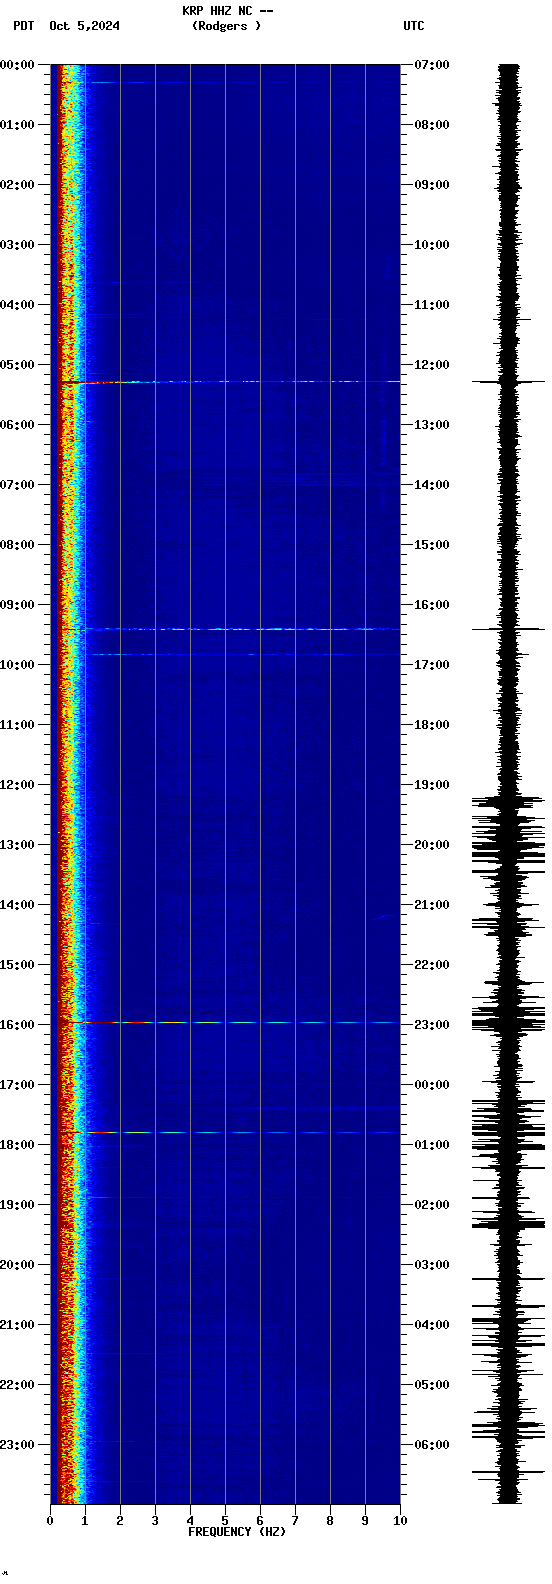Click the 'Oct 5,2024' date label
This screenshot has width=552, height=1584.
(x=84, y=26)
